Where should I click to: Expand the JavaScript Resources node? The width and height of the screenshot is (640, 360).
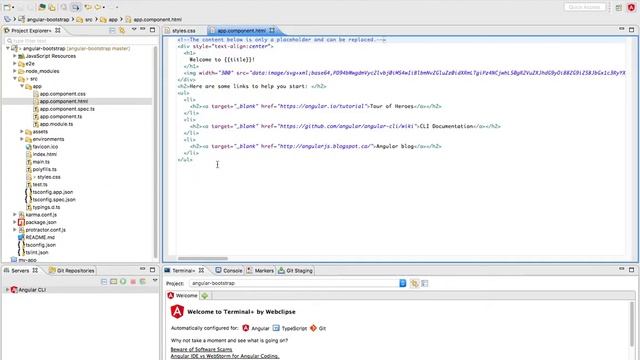(x=15, y=56)
